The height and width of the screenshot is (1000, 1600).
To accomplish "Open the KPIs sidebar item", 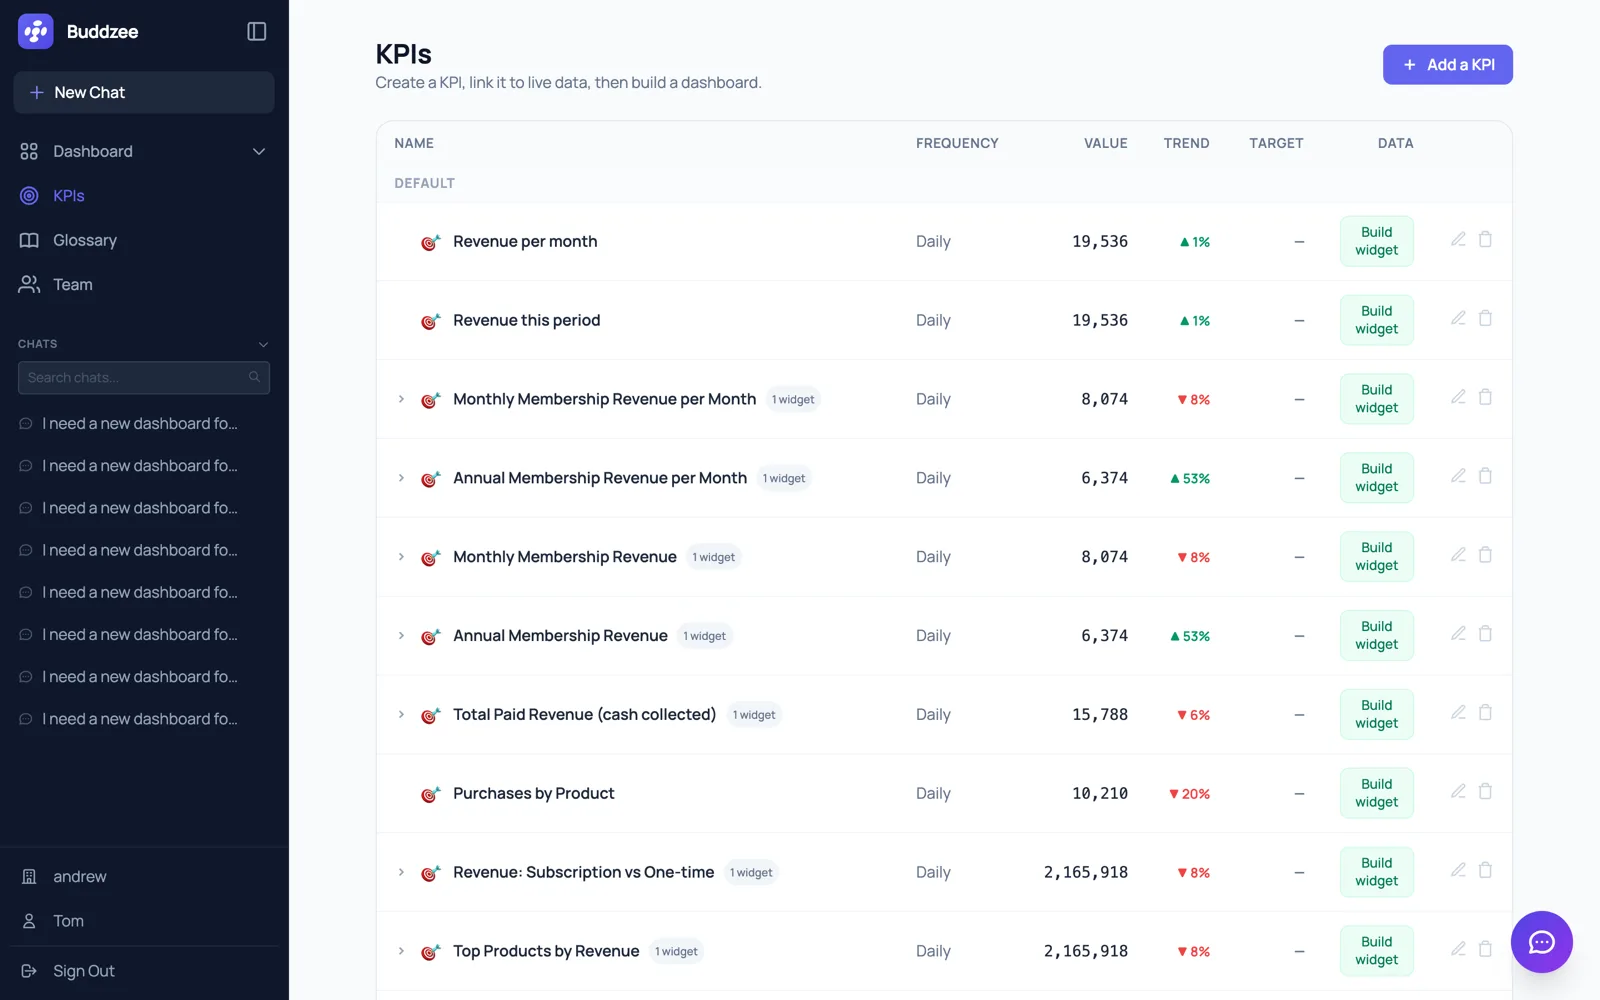I will (x=144, y=196).
